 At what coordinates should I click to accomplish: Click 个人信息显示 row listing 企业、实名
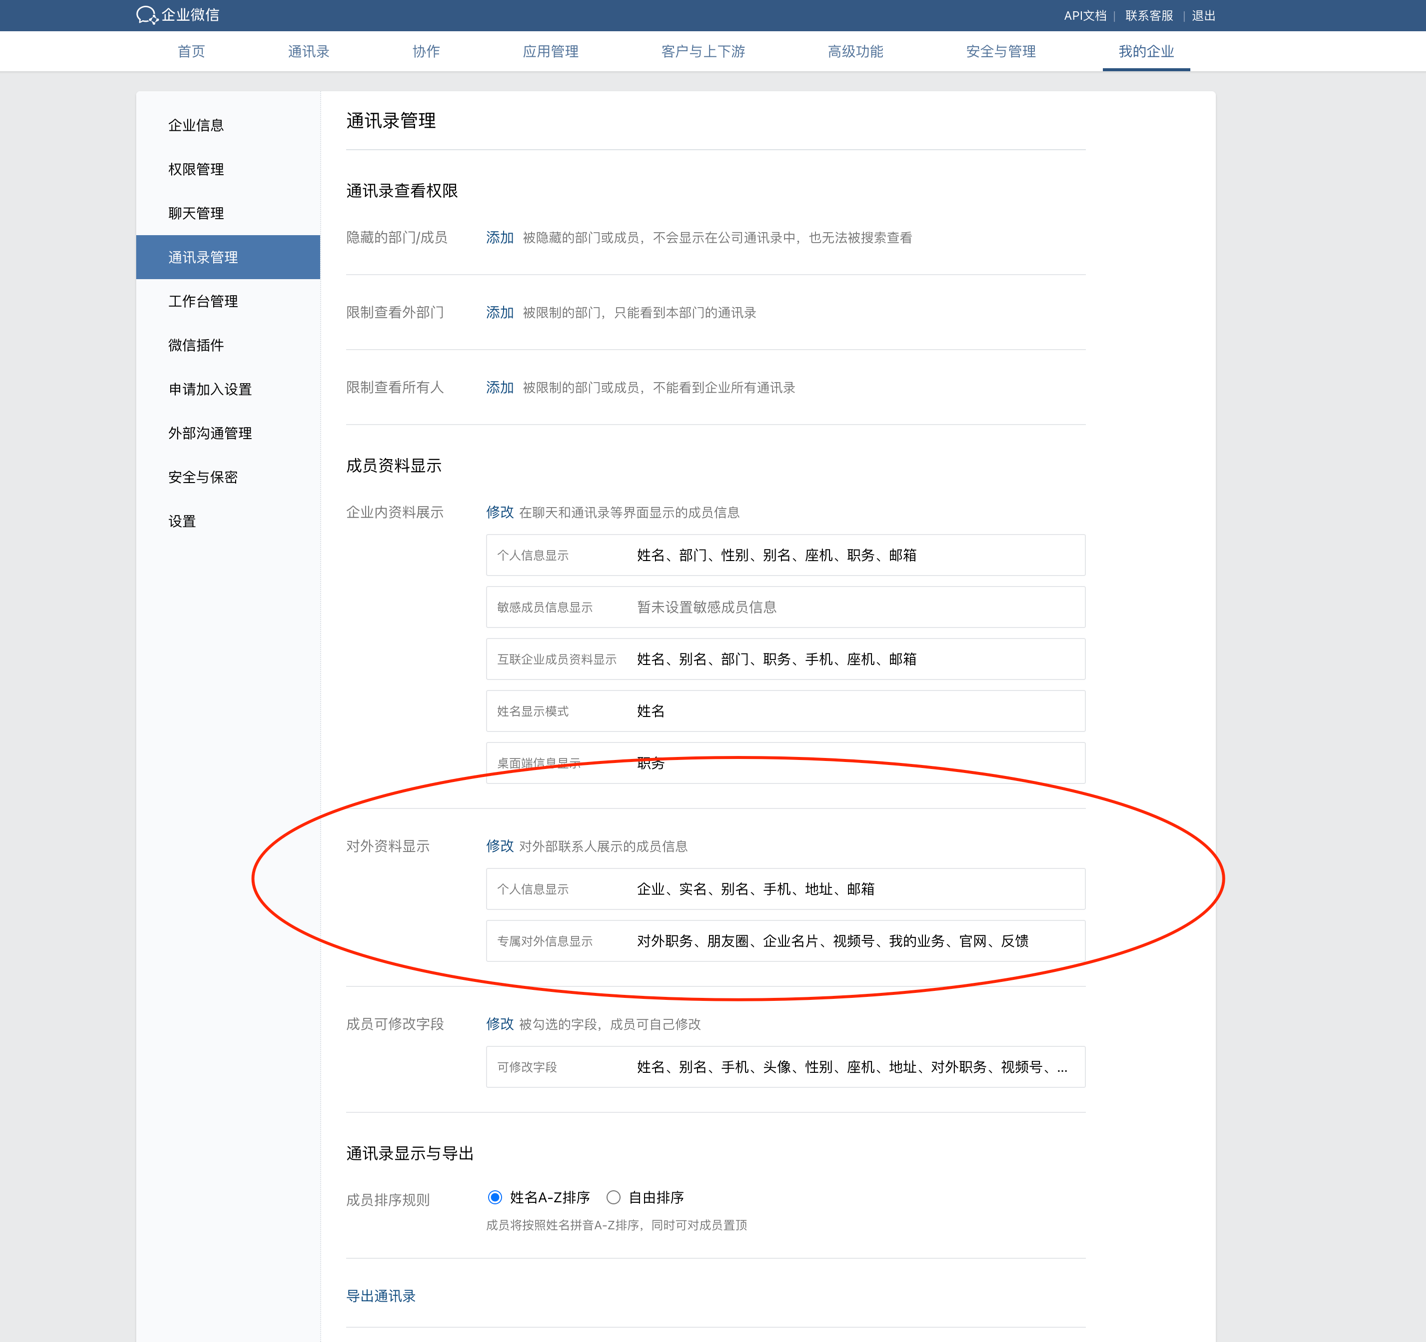click(785, 889)
